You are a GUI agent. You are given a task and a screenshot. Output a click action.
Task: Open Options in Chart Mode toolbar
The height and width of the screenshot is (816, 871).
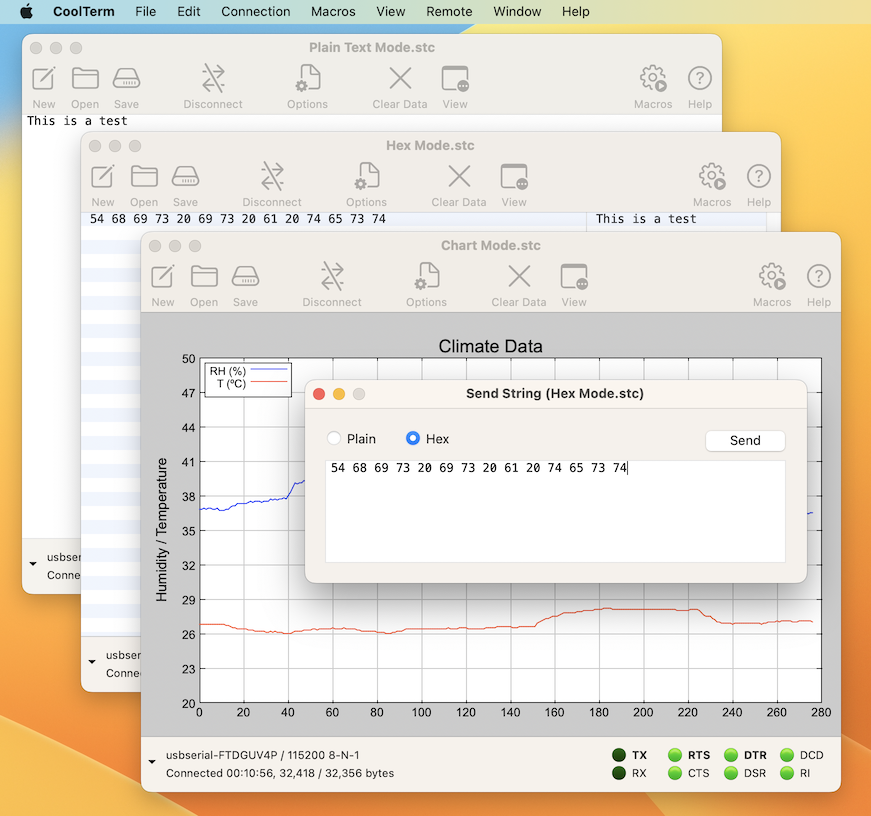[427, 277]
